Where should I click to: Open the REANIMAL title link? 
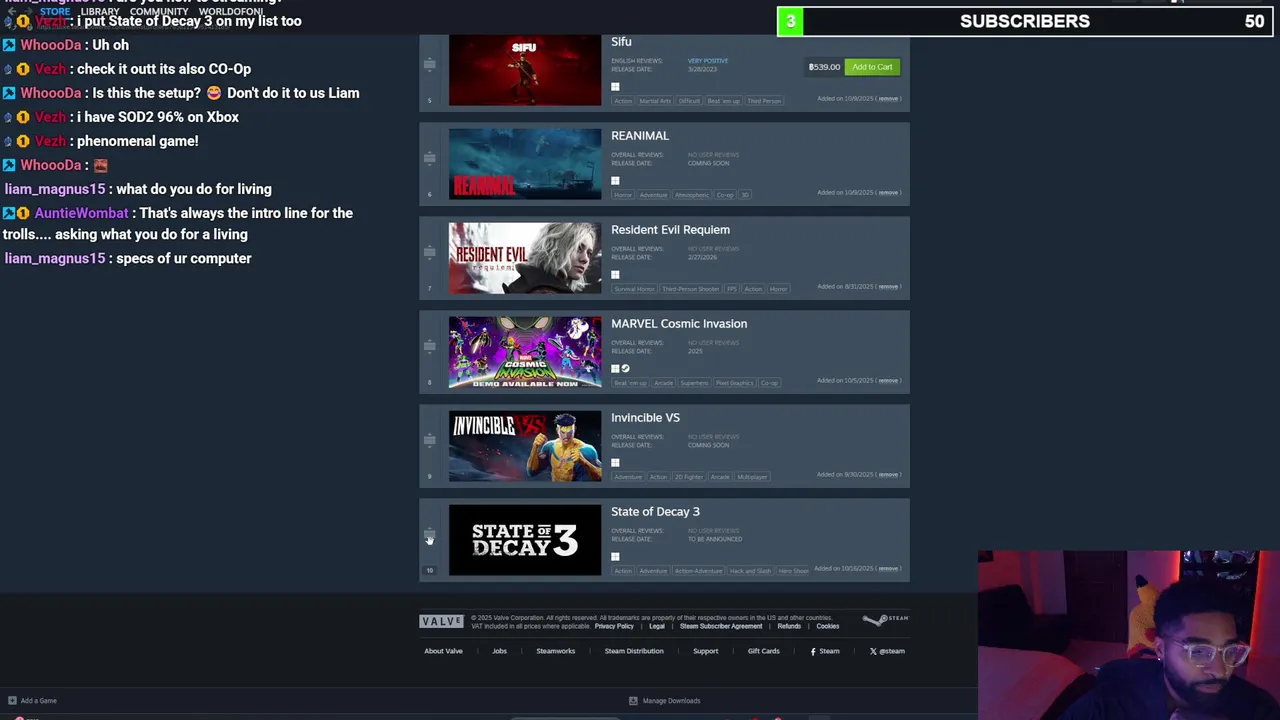pyautogui.click(x=640, y=136)
